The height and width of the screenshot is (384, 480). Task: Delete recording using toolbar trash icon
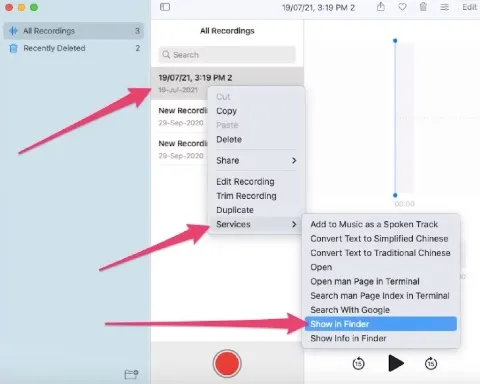423,7
